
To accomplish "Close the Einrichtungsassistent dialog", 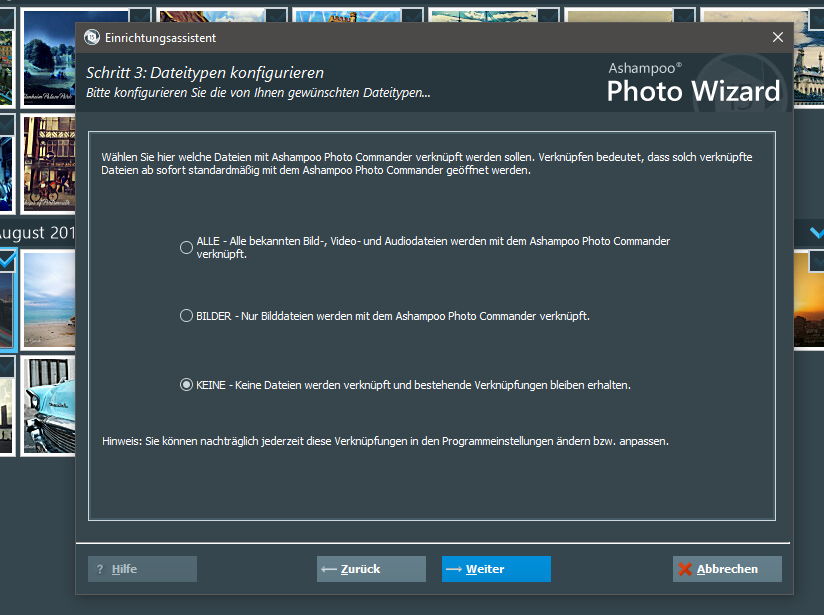I will (777, 38).
